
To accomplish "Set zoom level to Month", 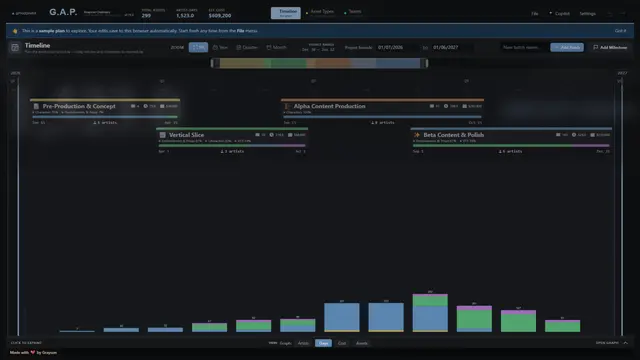I will (277, 47).
